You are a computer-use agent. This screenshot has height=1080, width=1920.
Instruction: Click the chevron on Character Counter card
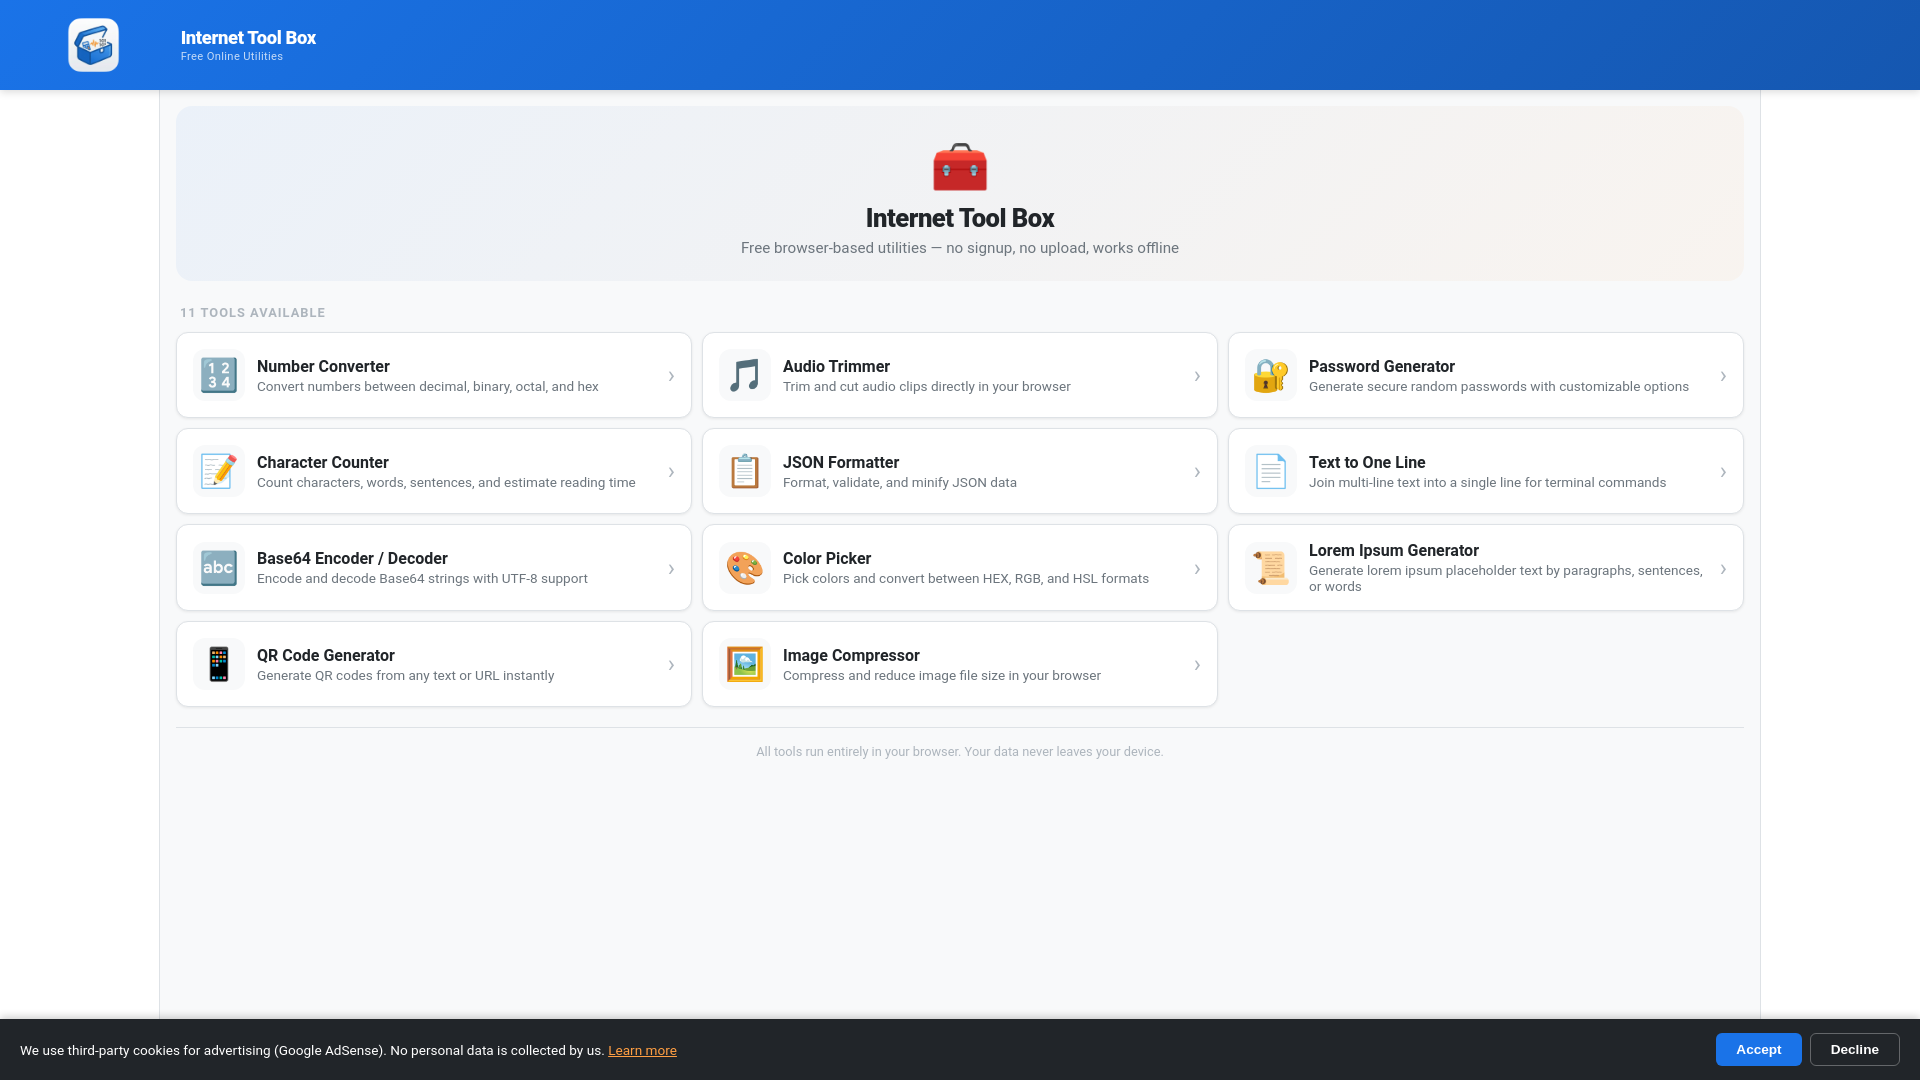671,472
